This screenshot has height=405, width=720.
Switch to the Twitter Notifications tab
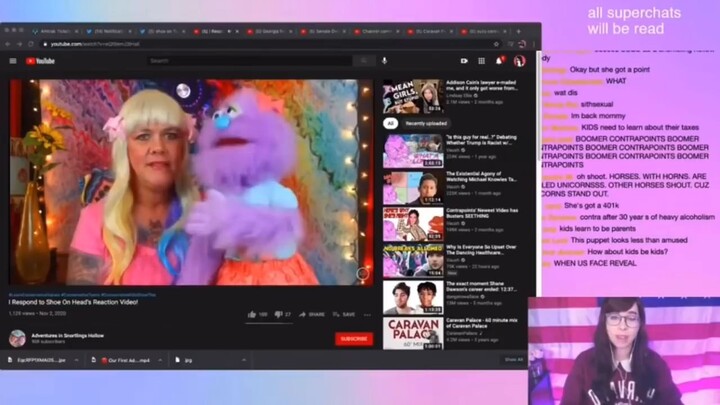coord(109,31)
